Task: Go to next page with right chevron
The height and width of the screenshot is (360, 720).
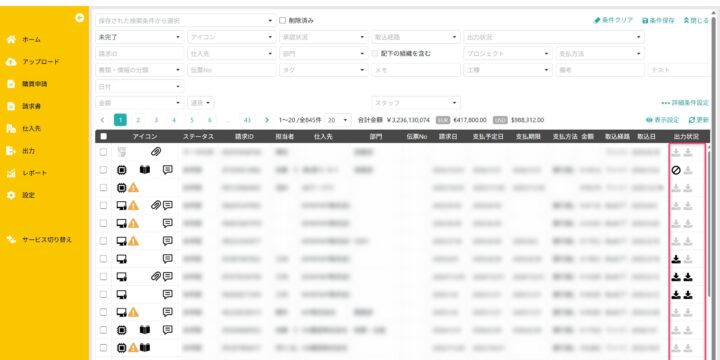Action: point(267,120)
